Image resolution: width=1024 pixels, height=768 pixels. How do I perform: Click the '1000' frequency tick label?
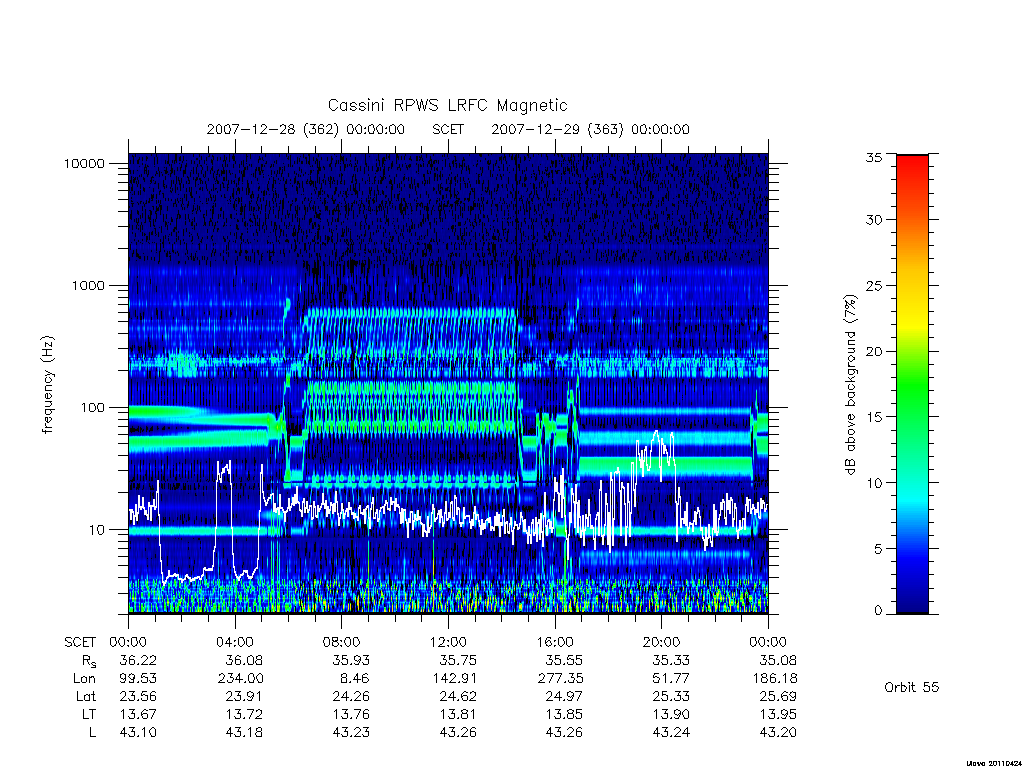[x=88, y=285]
